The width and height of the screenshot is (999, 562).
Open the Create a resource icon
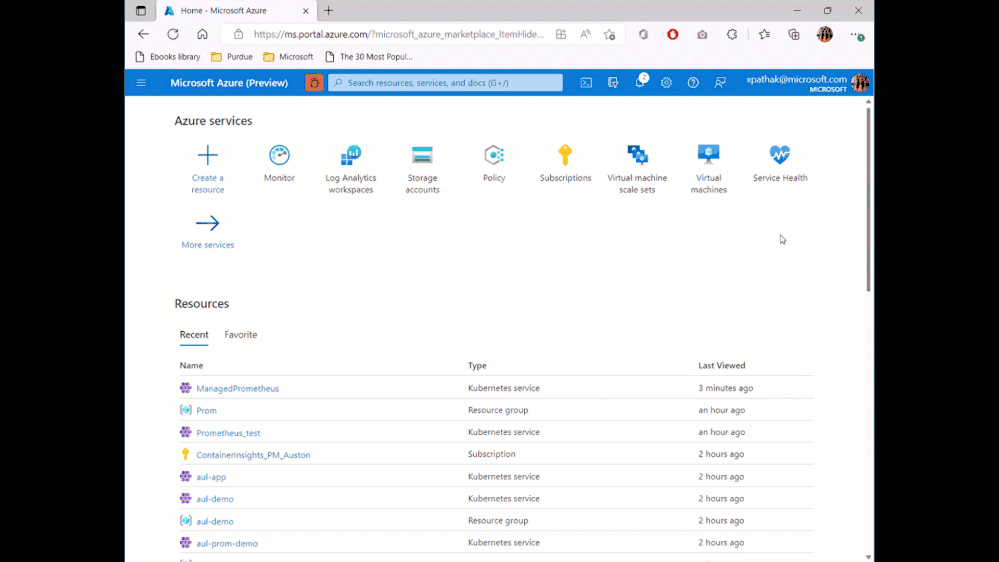[208, 155]
